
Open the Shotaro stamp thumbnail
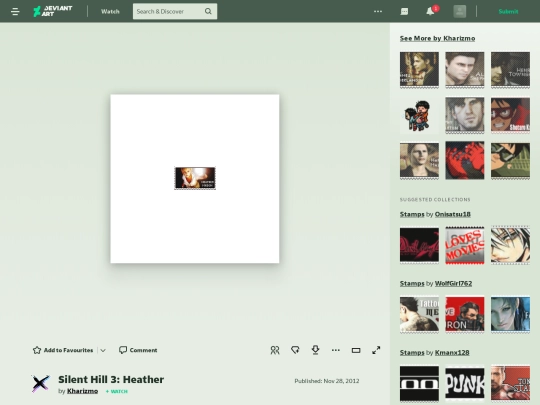[510, 115]
